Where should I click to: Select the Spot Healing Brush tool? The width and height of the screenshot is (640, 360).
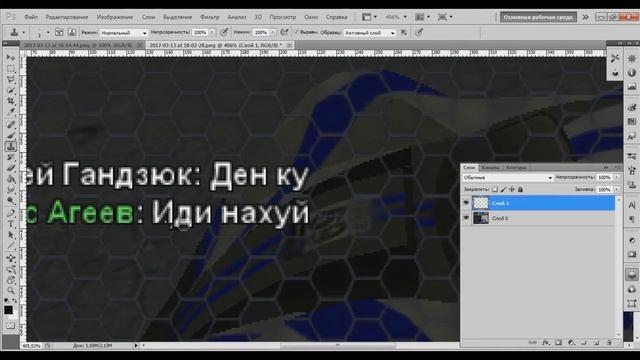[11, 124]
